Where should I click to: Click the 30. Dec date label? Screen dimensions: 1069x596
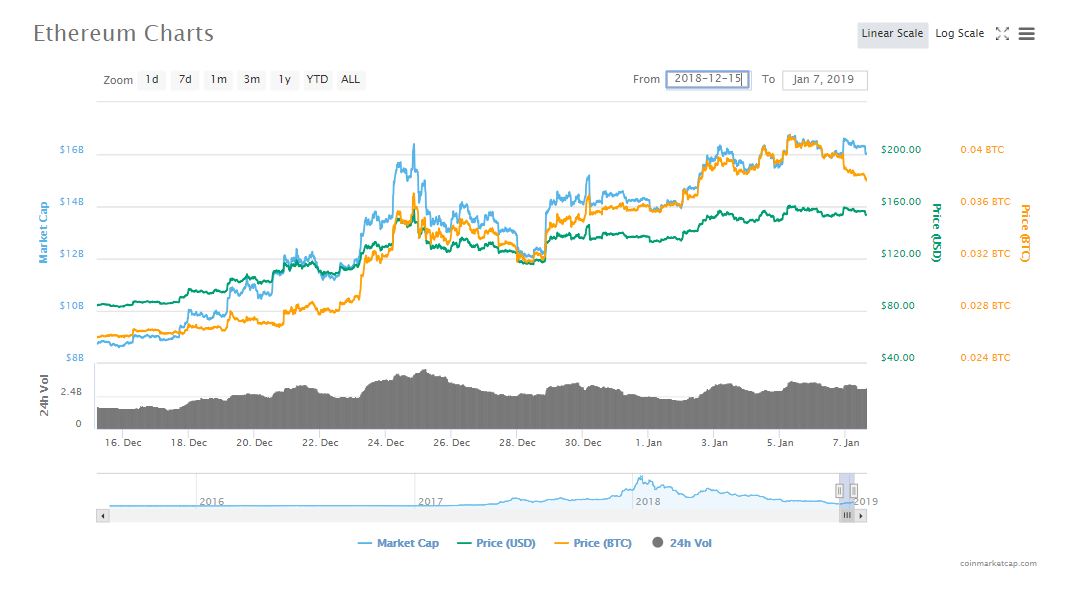[x=583, y=443]
